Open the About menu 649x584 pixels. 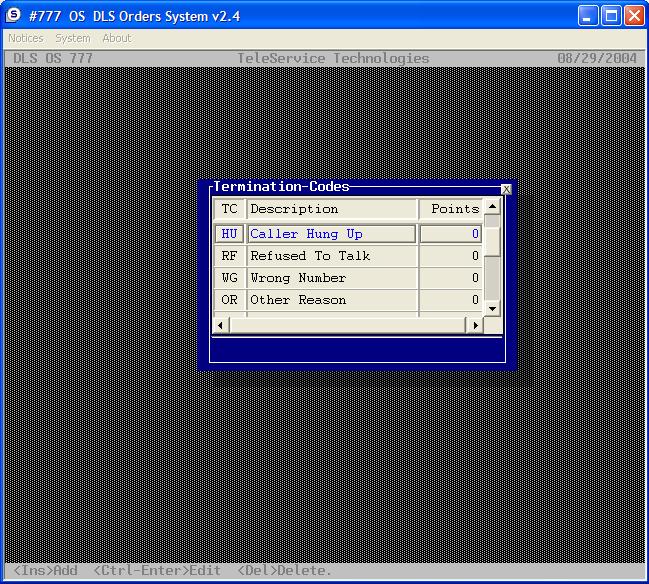[117, 38]
